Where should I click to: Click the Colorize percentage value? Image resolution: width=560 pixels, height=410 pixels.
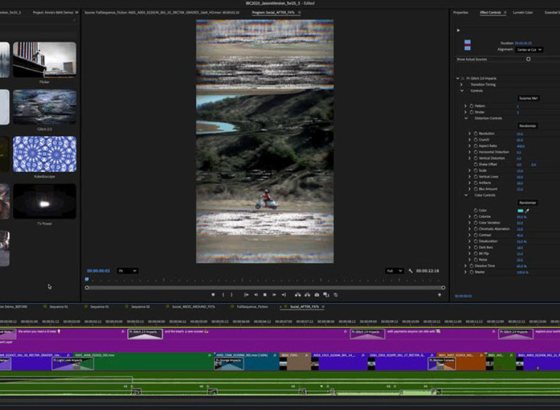pyautogui.click(x=521, y=216)
